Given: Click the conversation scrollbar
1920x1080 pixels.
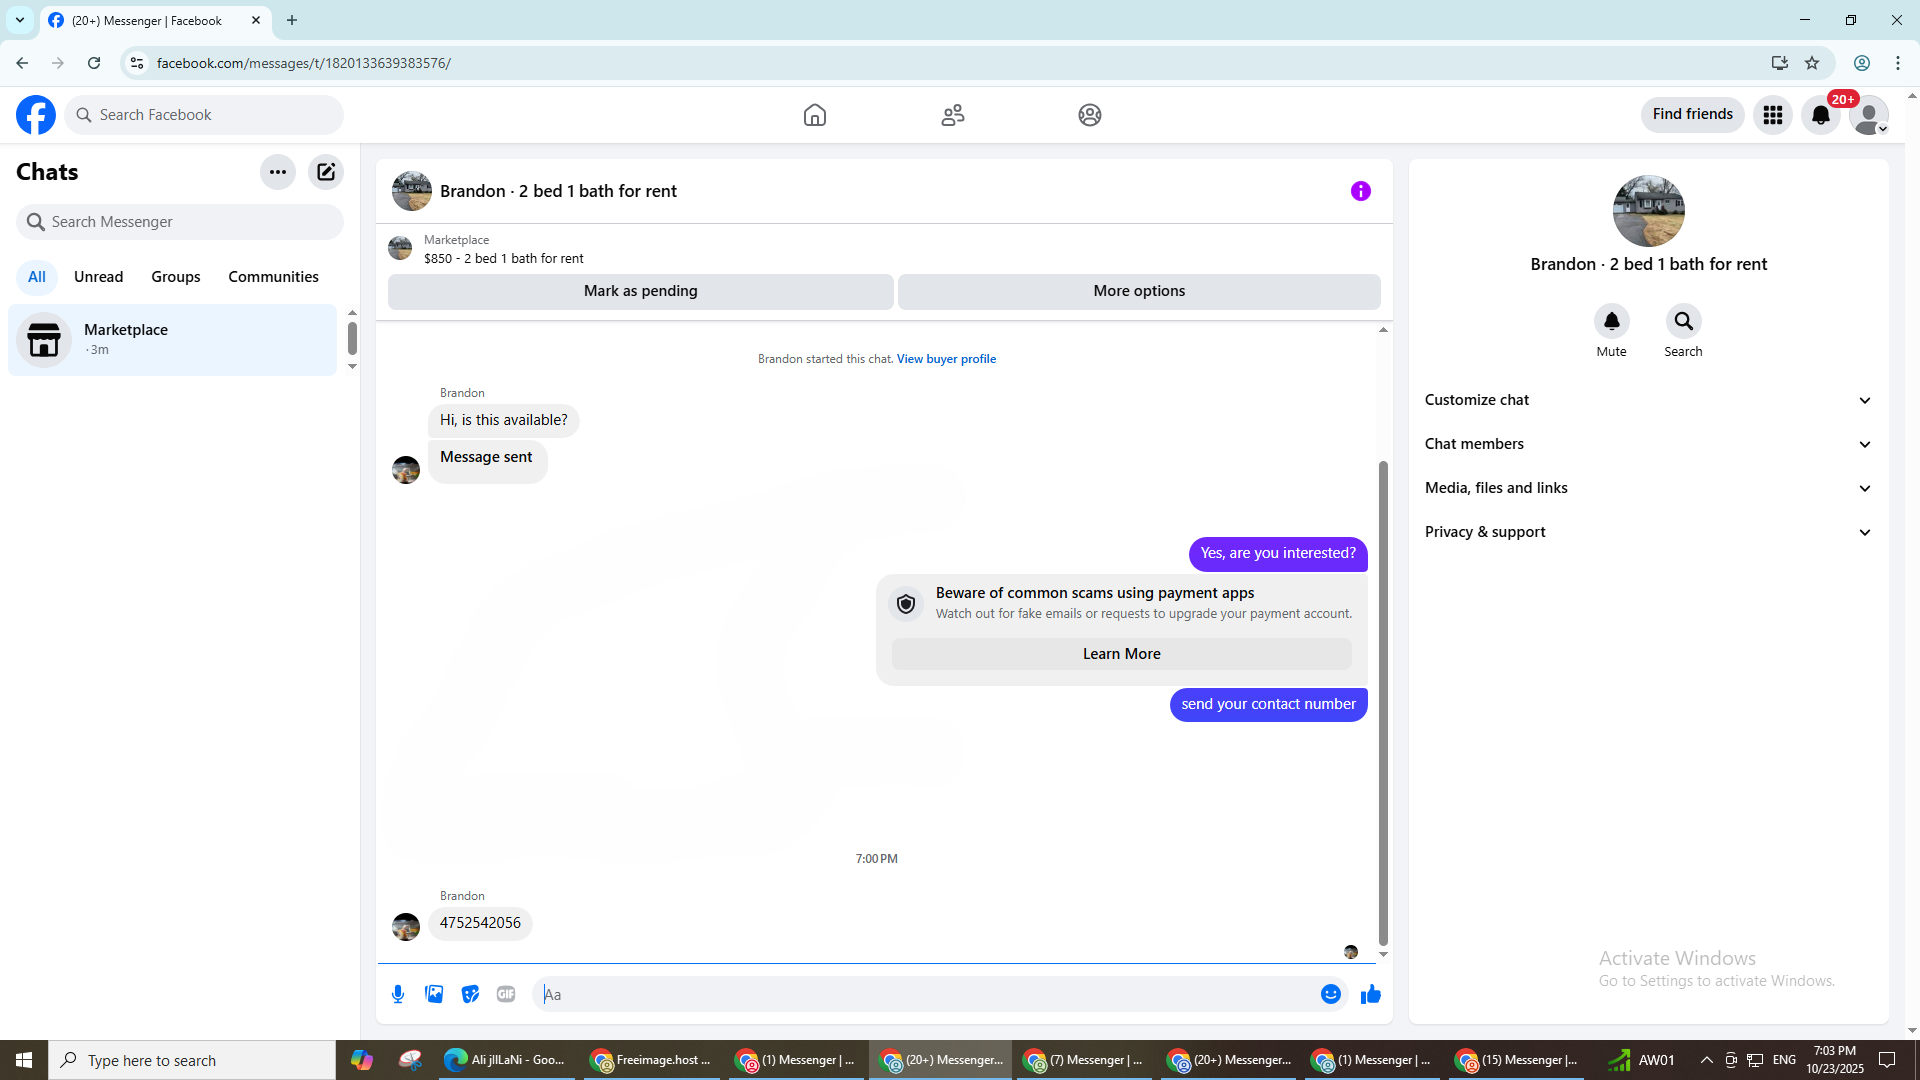Looking at the screenshot, I should click(1383, 700).
